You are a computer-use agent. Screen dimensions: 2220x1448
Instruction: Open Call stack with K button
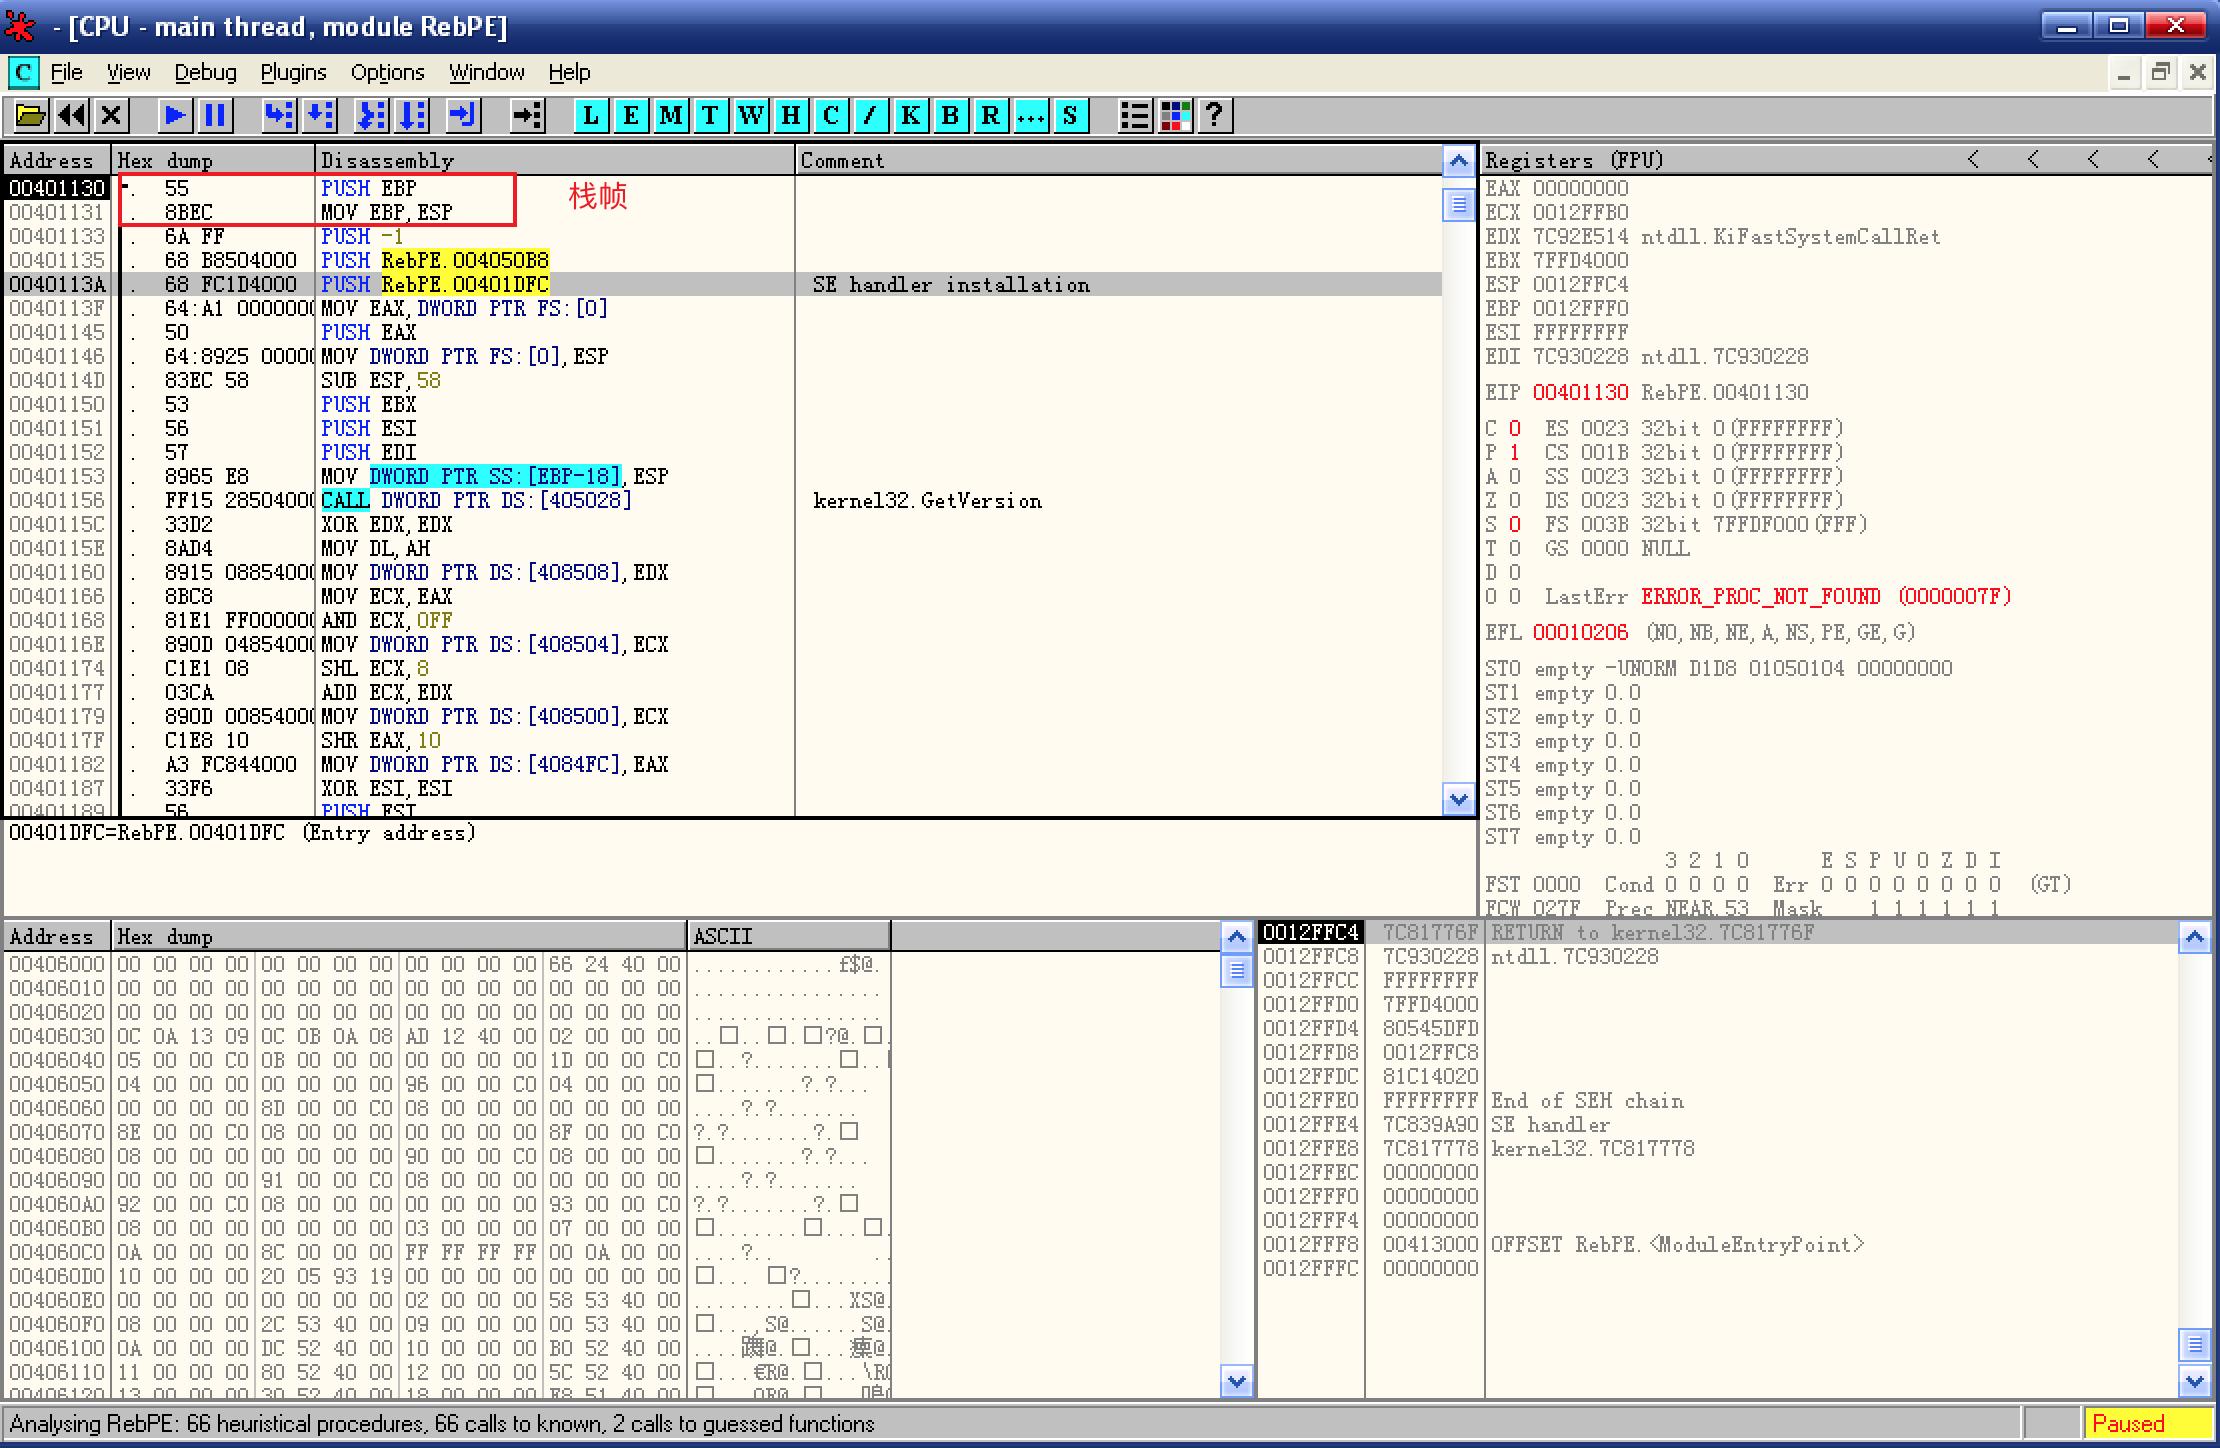910,116
